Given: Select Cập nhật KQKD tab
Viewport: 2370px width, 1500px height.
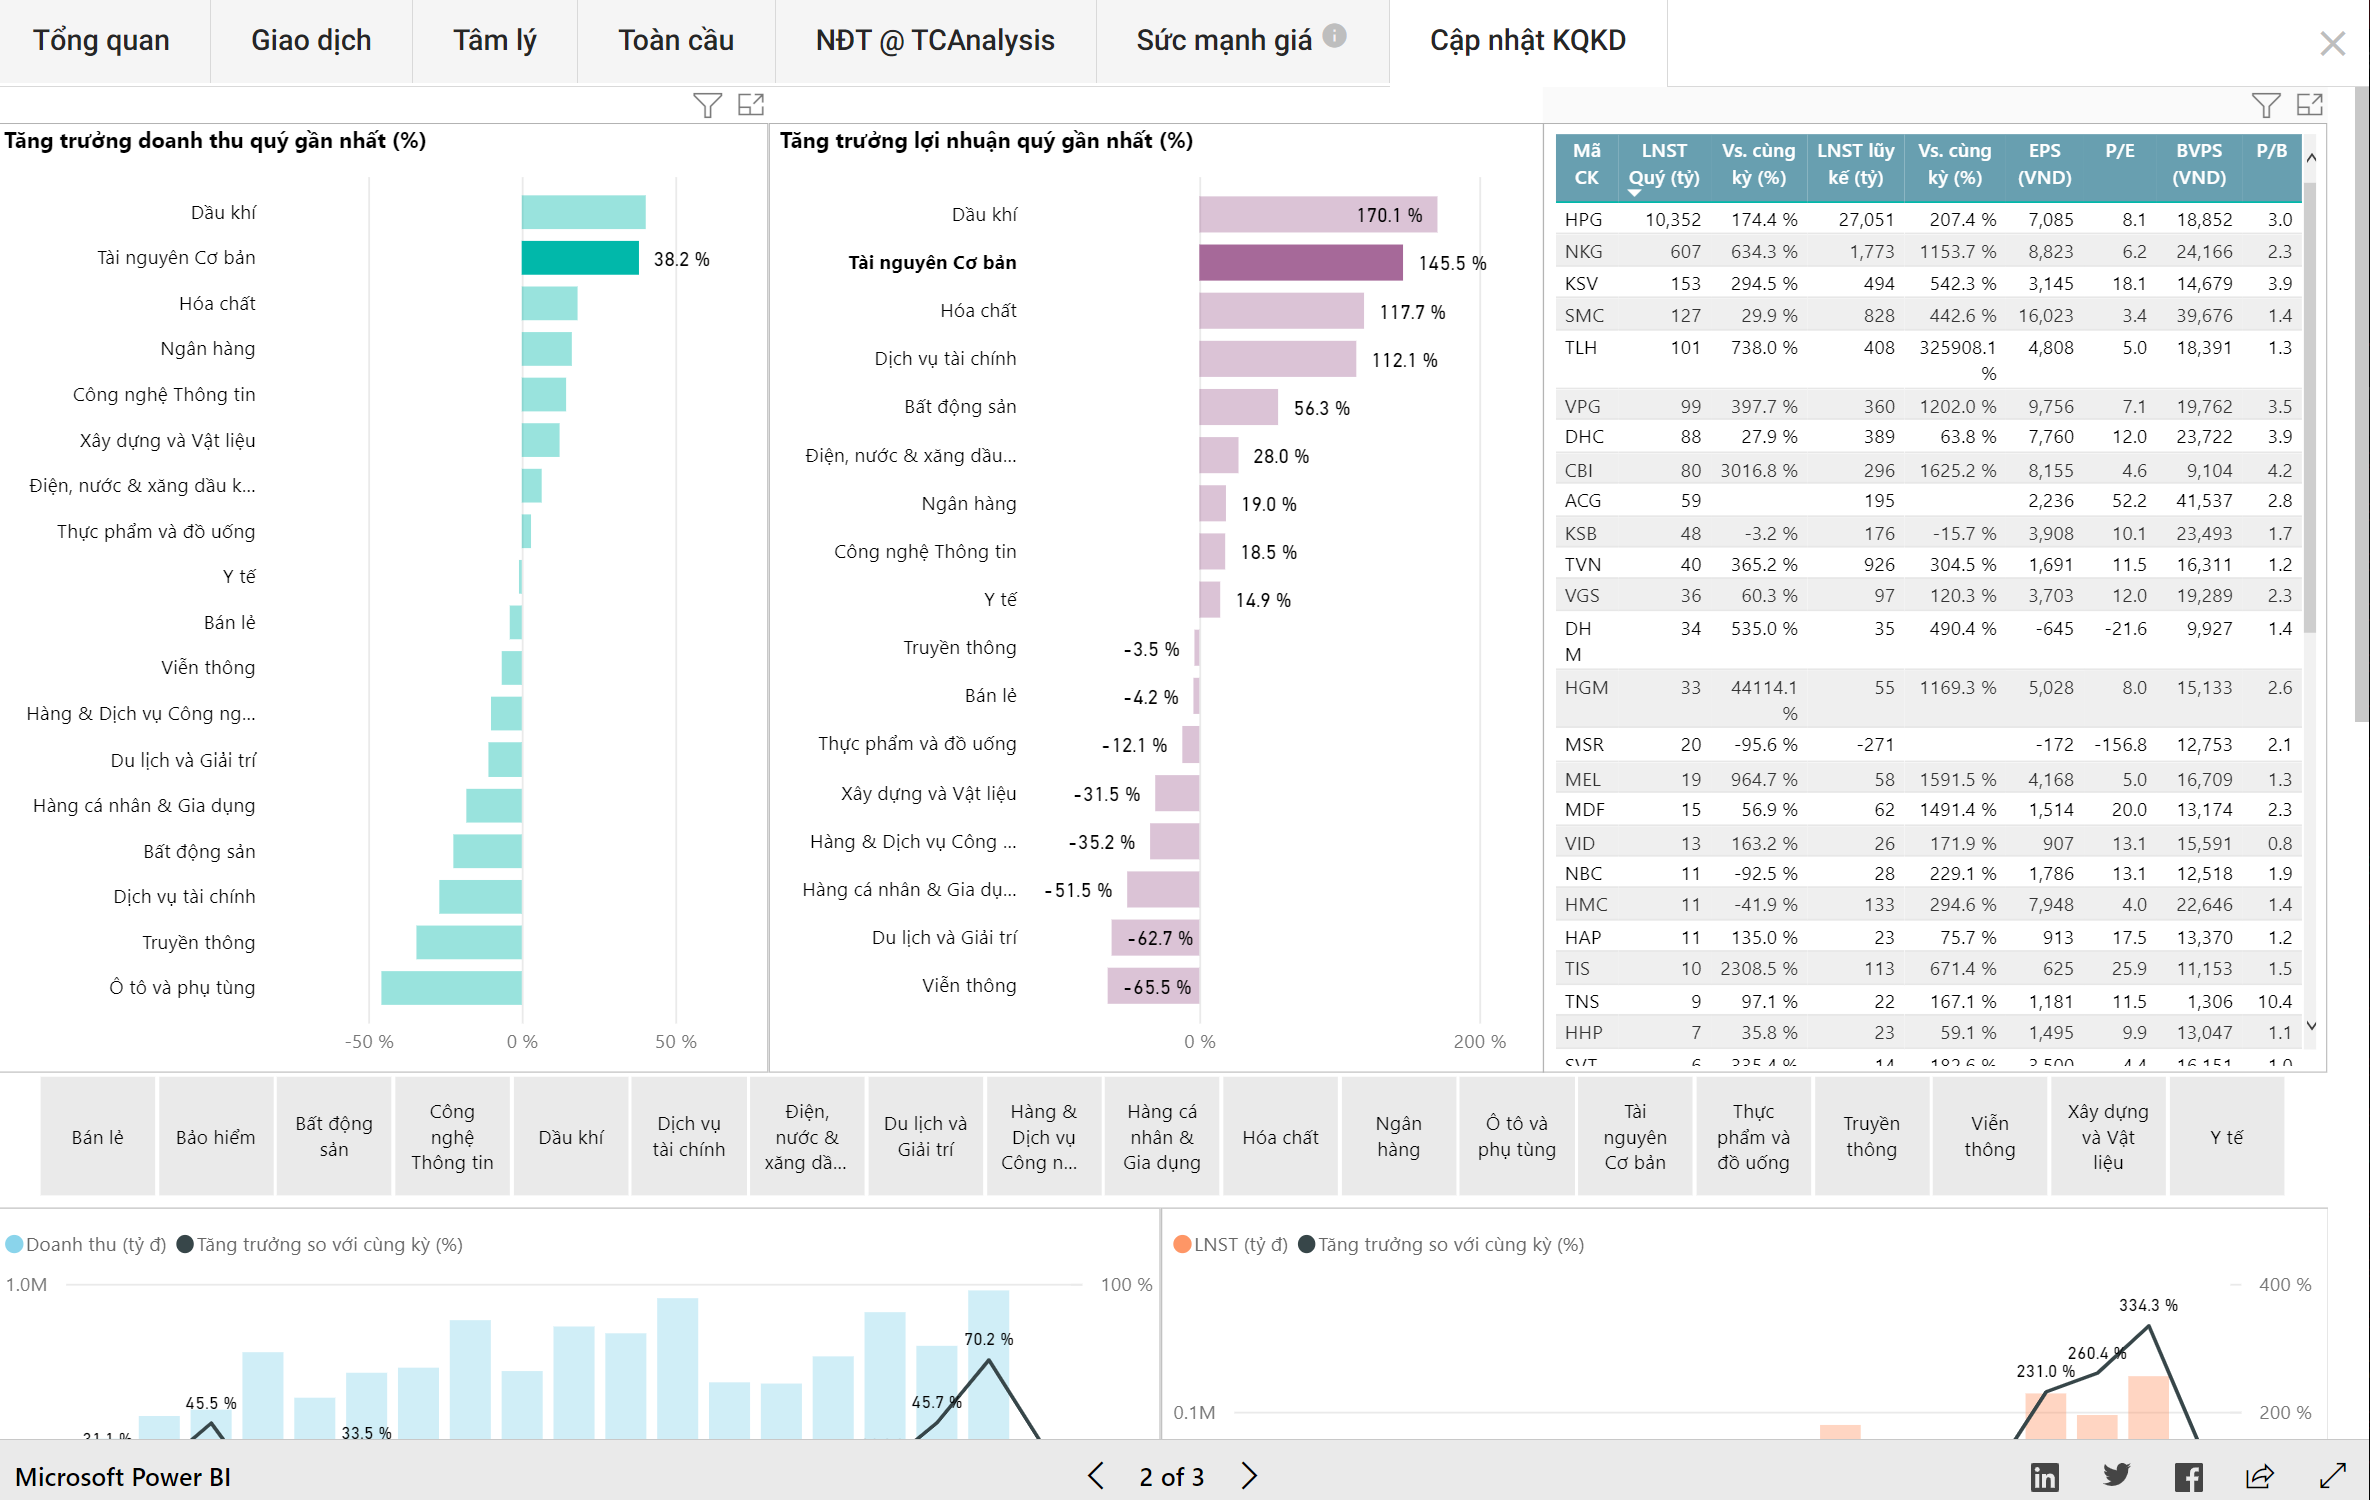Looking at the screenshot, I should point(1527,41).
